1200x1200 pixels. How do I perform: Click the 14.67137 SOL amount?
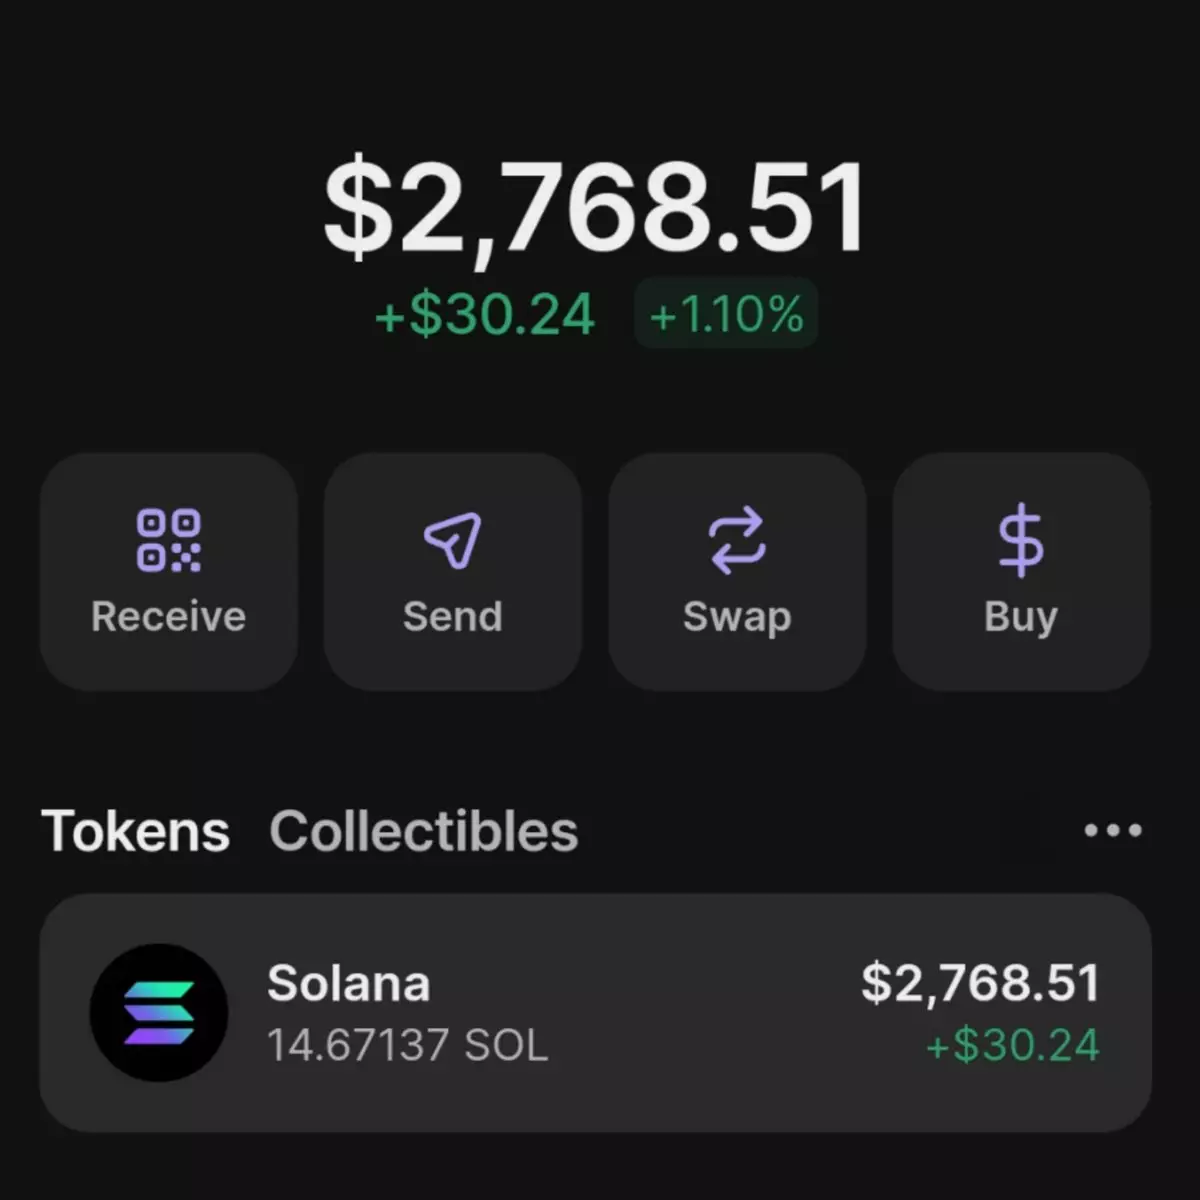point(407,1046)
